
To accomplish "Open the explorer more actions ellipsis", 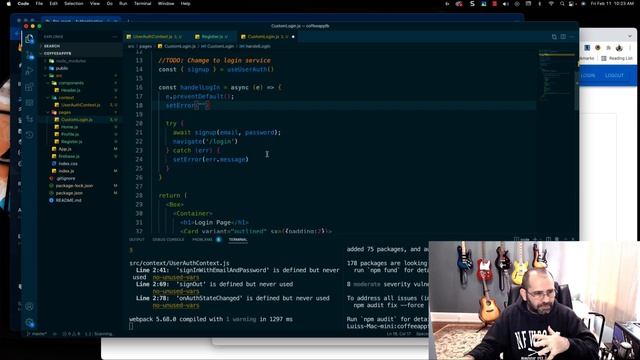I will coord(115,37).
